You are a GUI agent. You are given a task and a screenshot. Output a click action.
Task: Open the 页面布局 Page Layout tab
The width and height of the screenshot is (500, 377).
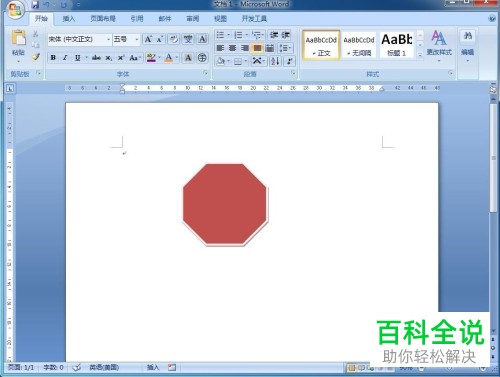(x=103, y=19)
